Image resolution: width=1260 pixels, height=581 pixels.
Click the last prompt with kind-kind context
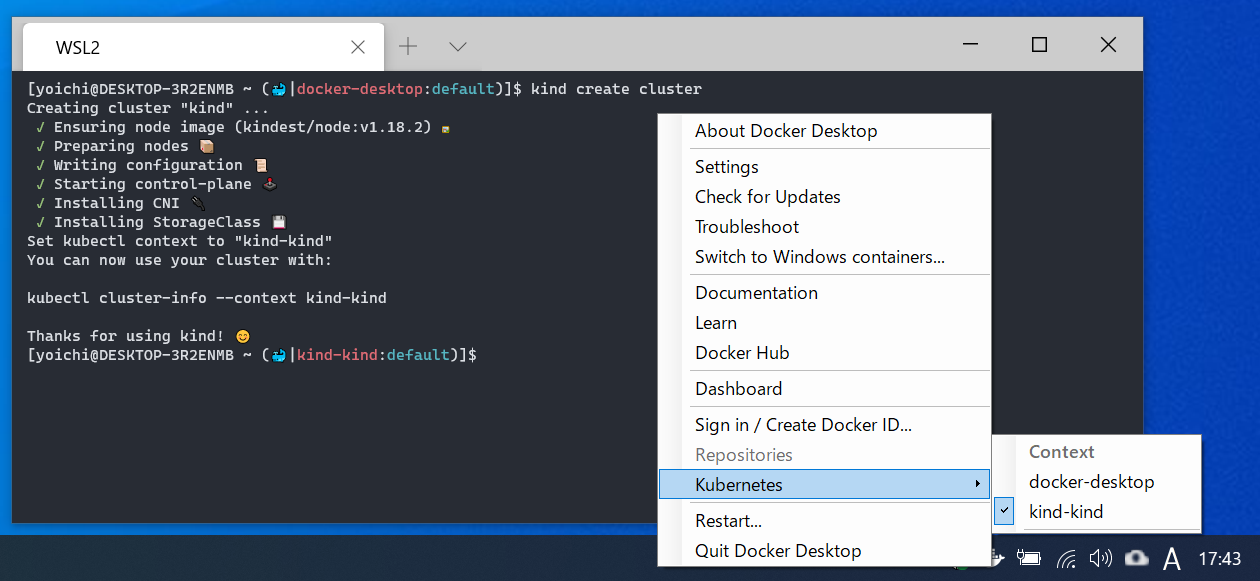pyautogui.click(x=252, y=355)
